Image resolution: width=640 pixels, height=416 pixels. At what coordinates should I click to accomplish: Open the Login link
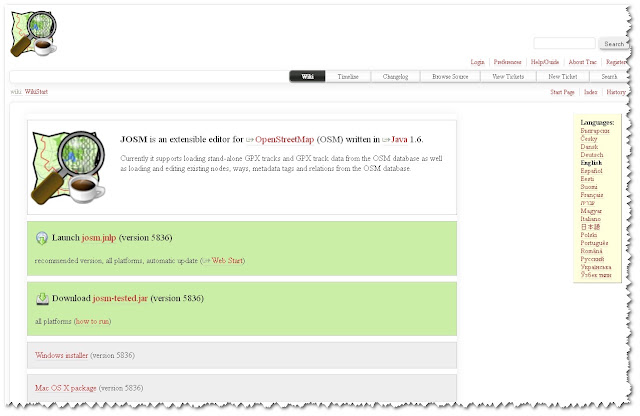[x=477, y=62]
